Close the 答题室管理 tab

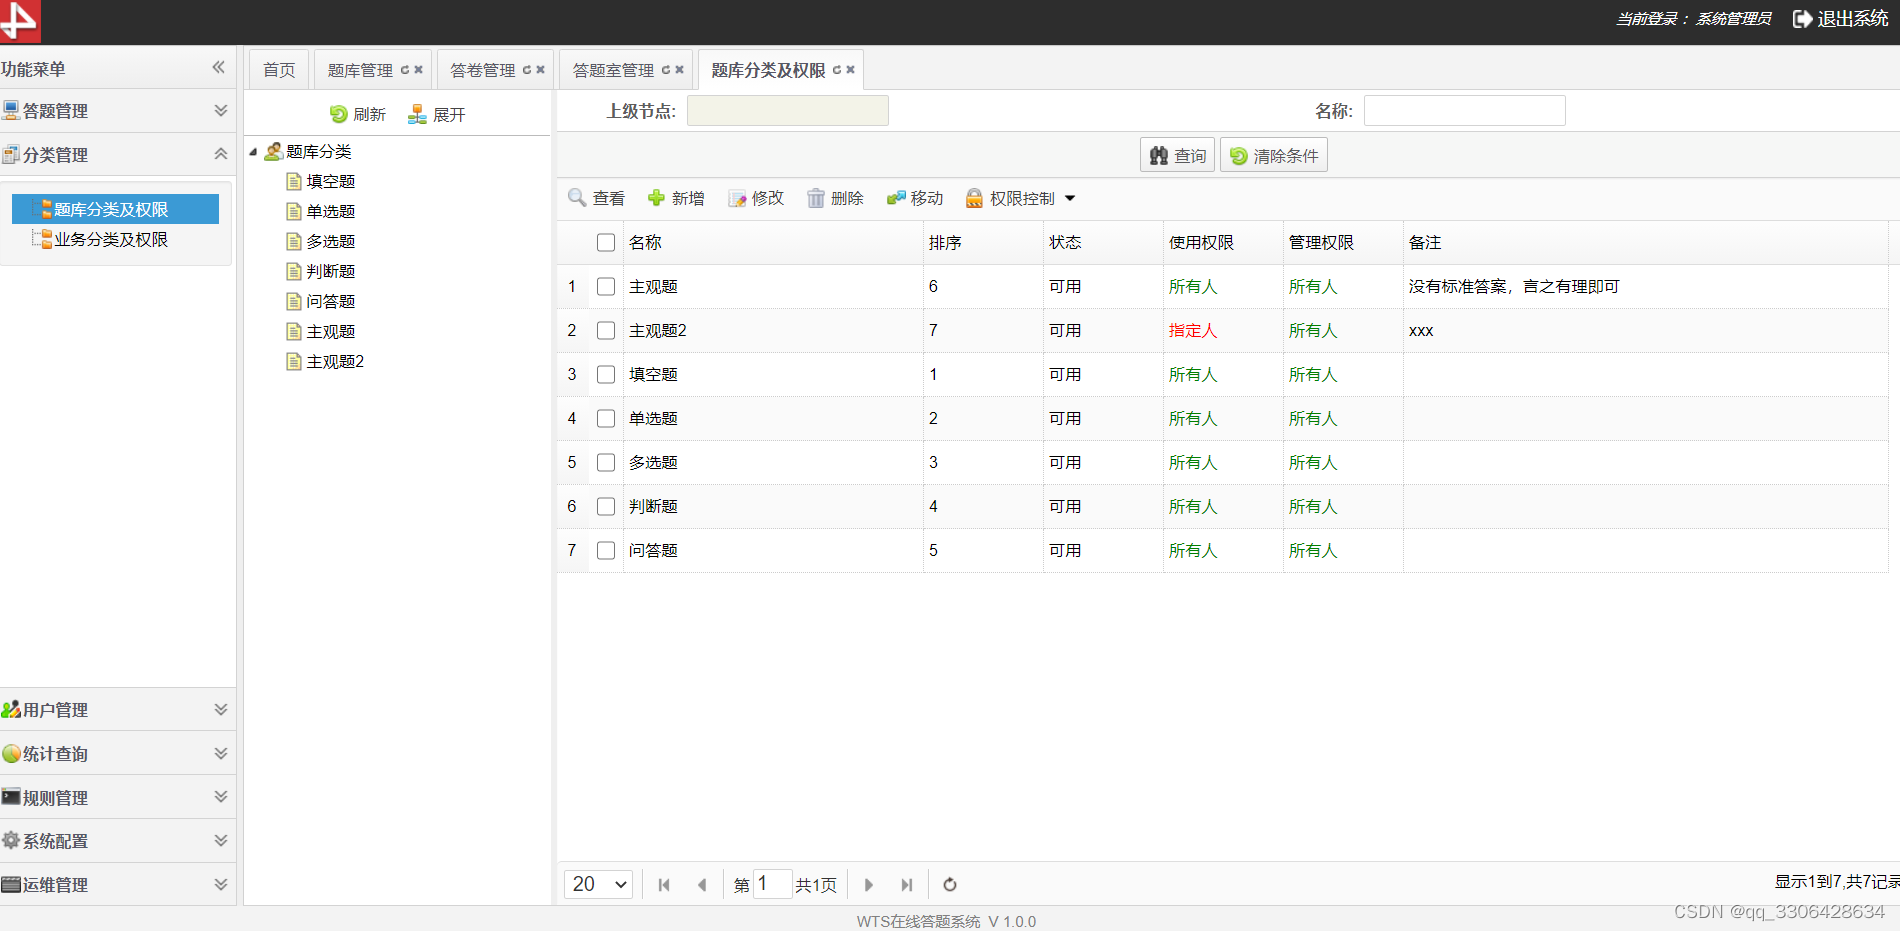point(680,70)
